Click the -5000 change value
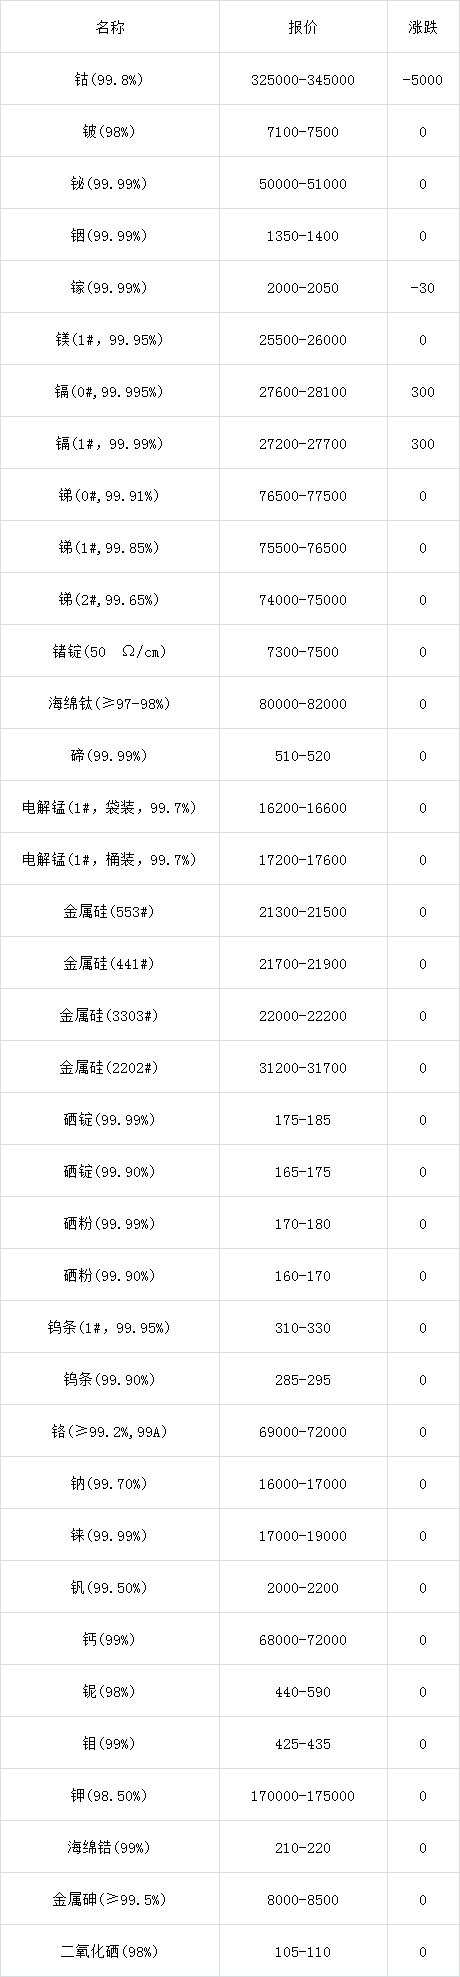Screen dimensions: 460x1977 point(423,80)
